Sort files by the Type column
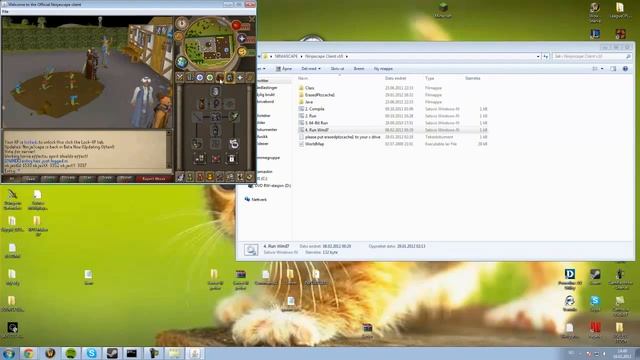Image resolution: width=640 pixels, height=360 pixels. pyautogui.click(x=429, y=78)
